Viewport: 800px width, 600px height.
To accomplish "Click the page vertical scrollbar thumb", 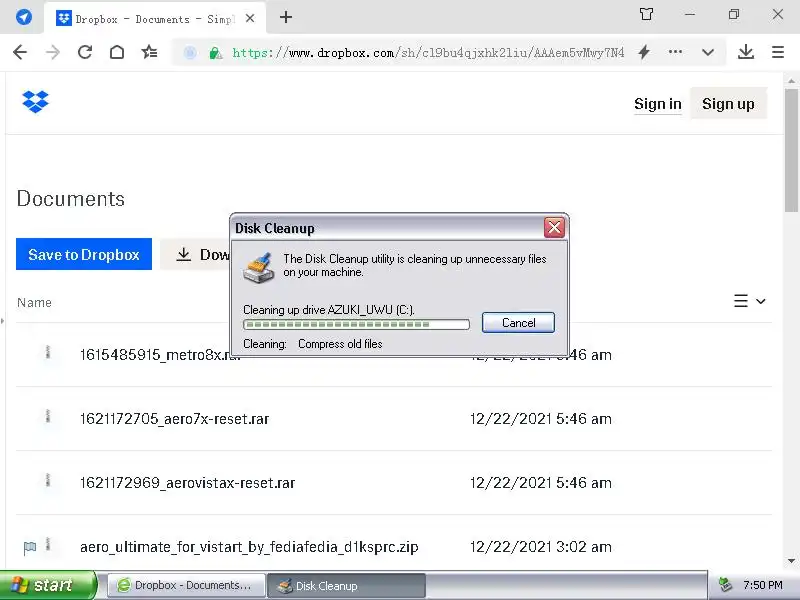I will tap(791, 150).
